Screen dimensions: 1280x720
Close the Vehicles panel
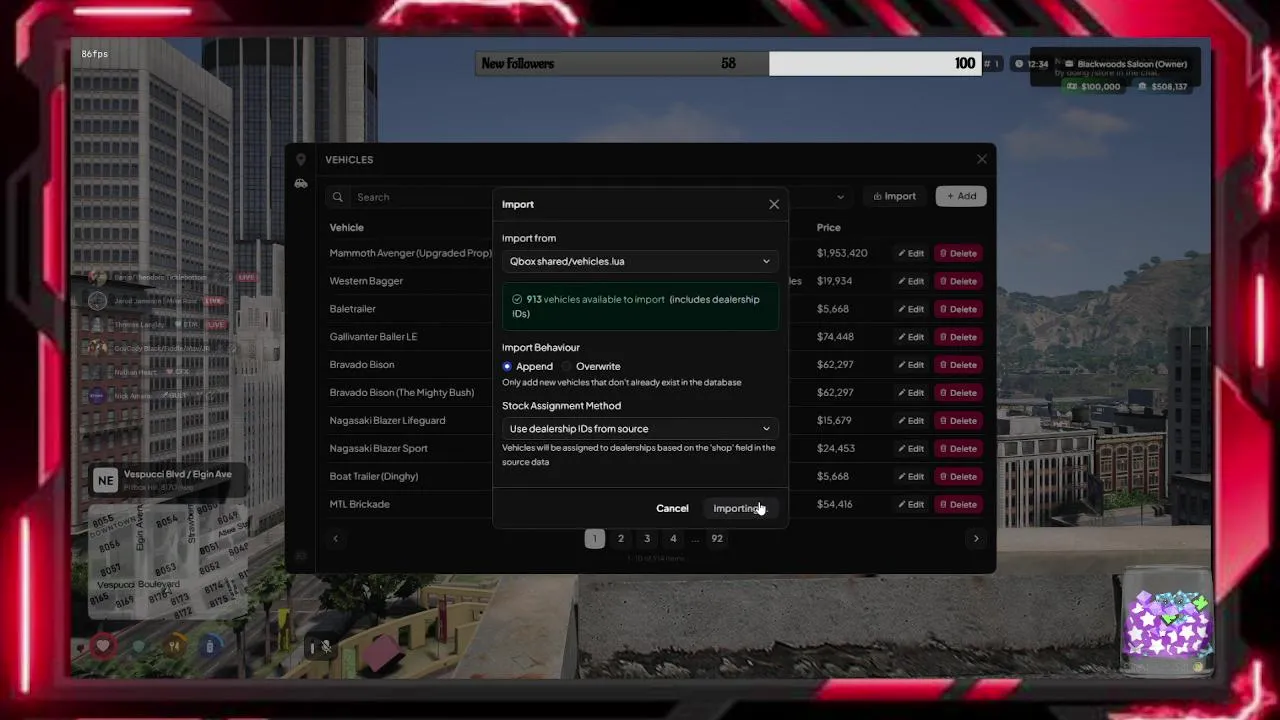click(x=982, y=159)
